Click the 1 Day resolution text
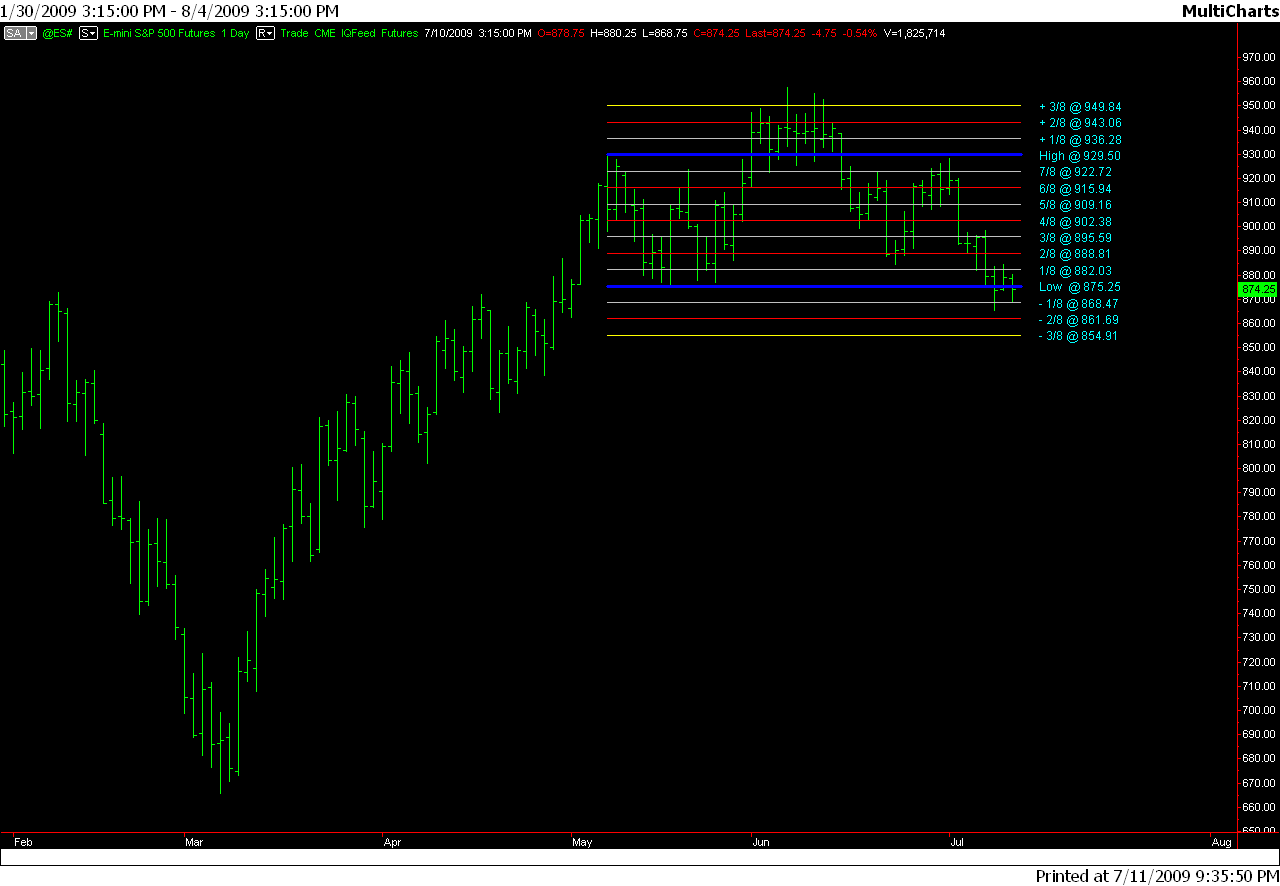1280x886 pixels. click(x=236, y=33)
